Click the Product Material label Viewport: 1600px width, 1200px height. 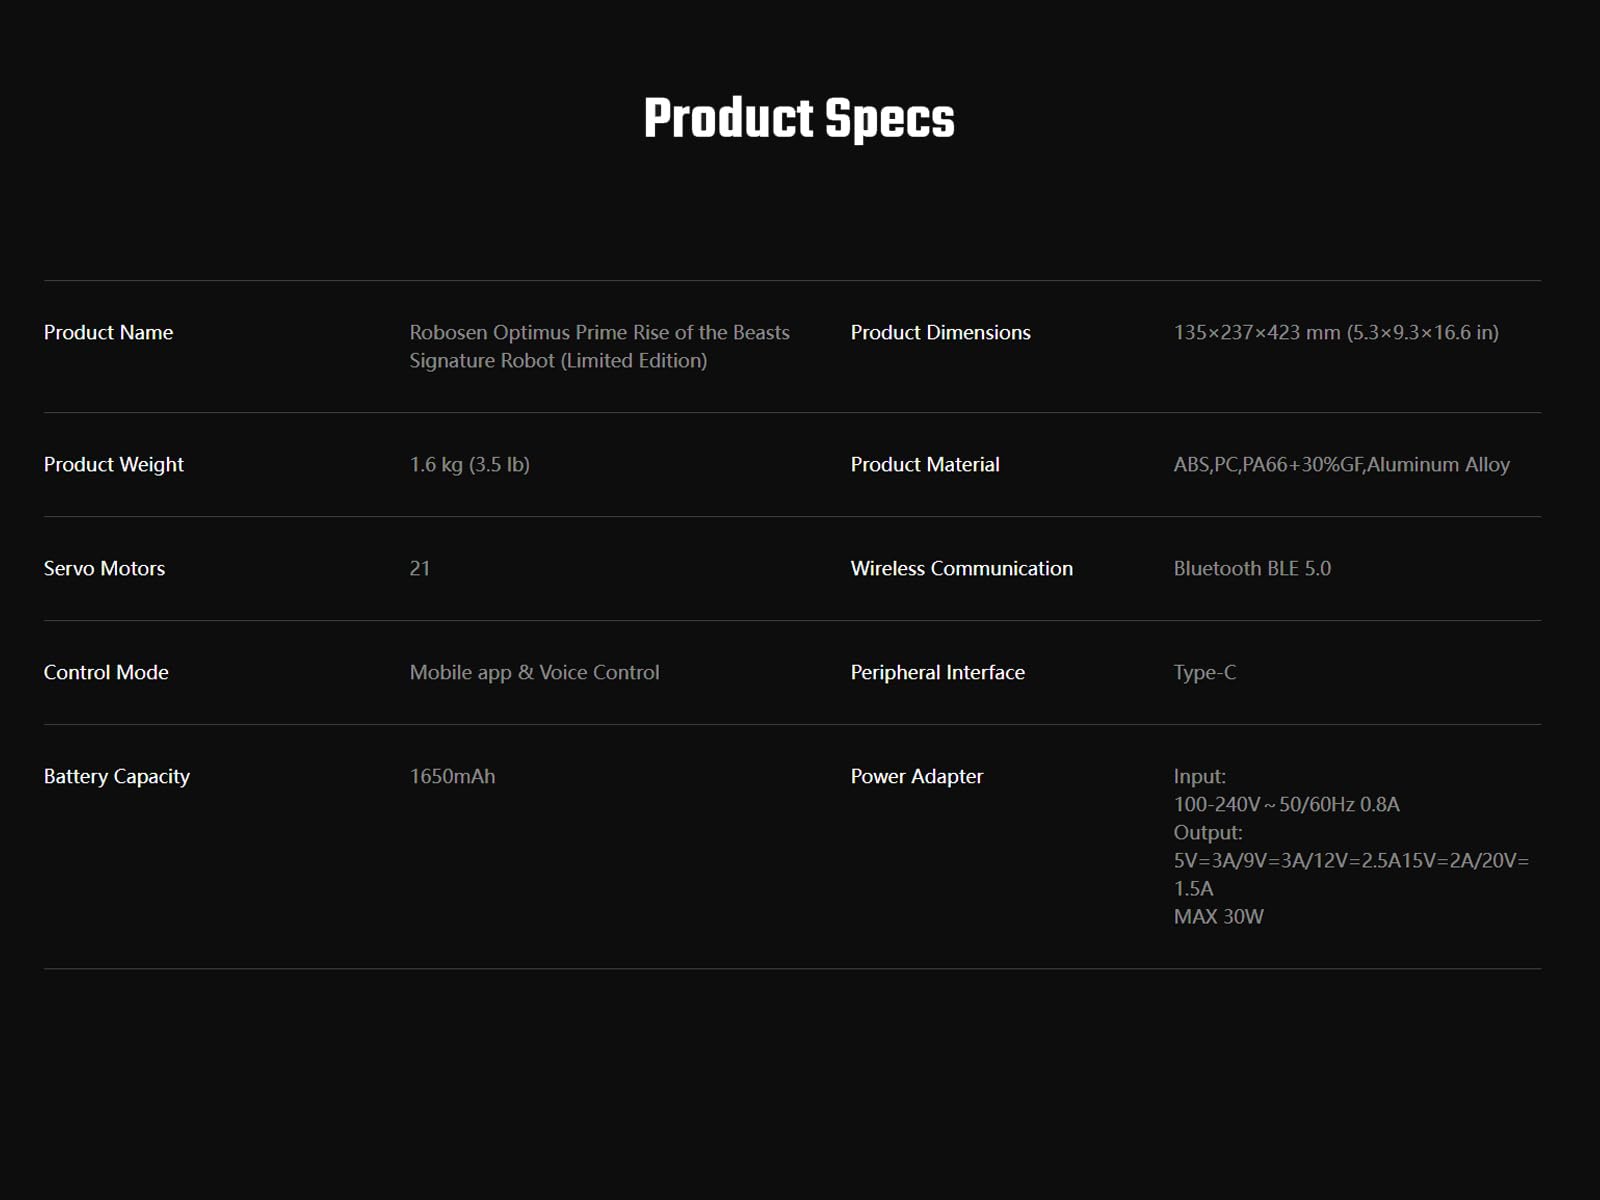tap(925, 465)
